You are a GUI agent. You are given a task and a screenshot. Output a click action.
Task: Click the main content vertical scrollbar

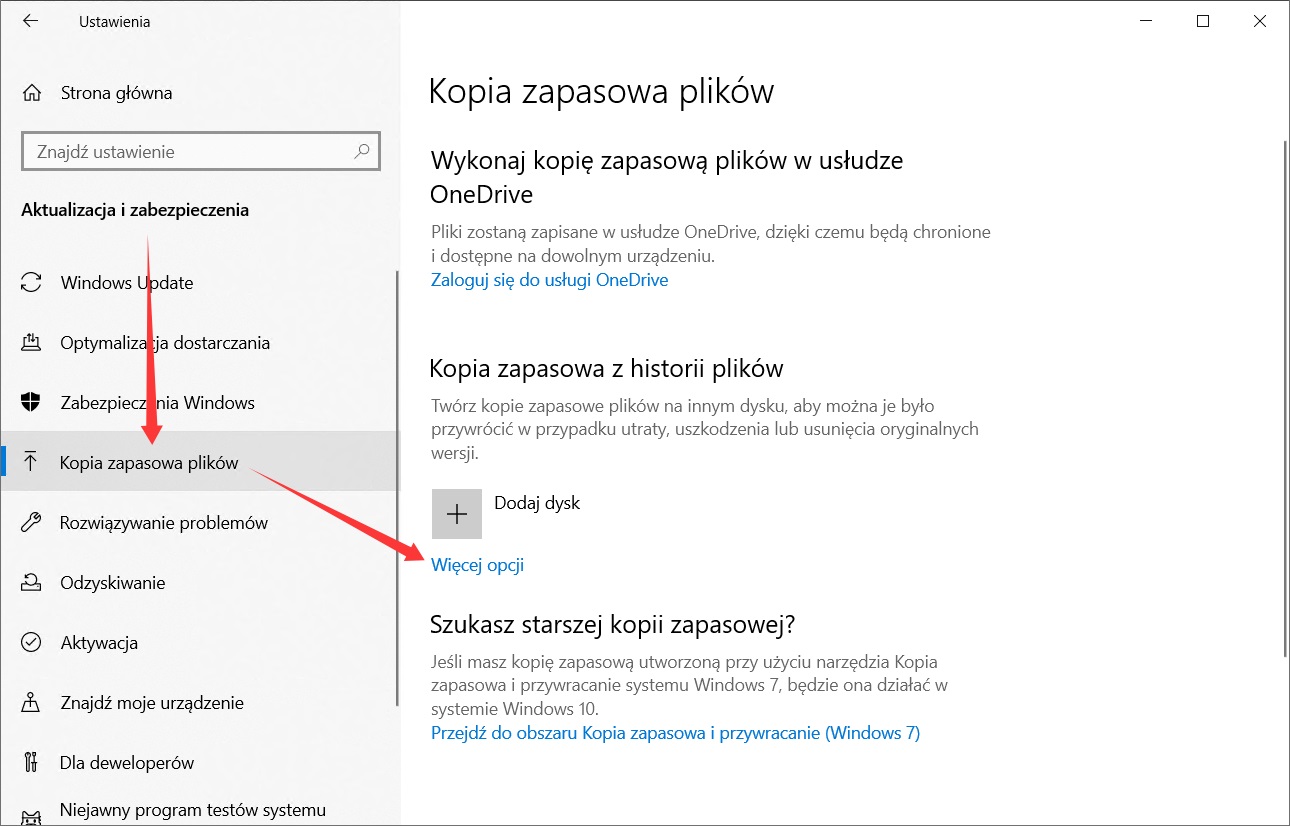1284,400
